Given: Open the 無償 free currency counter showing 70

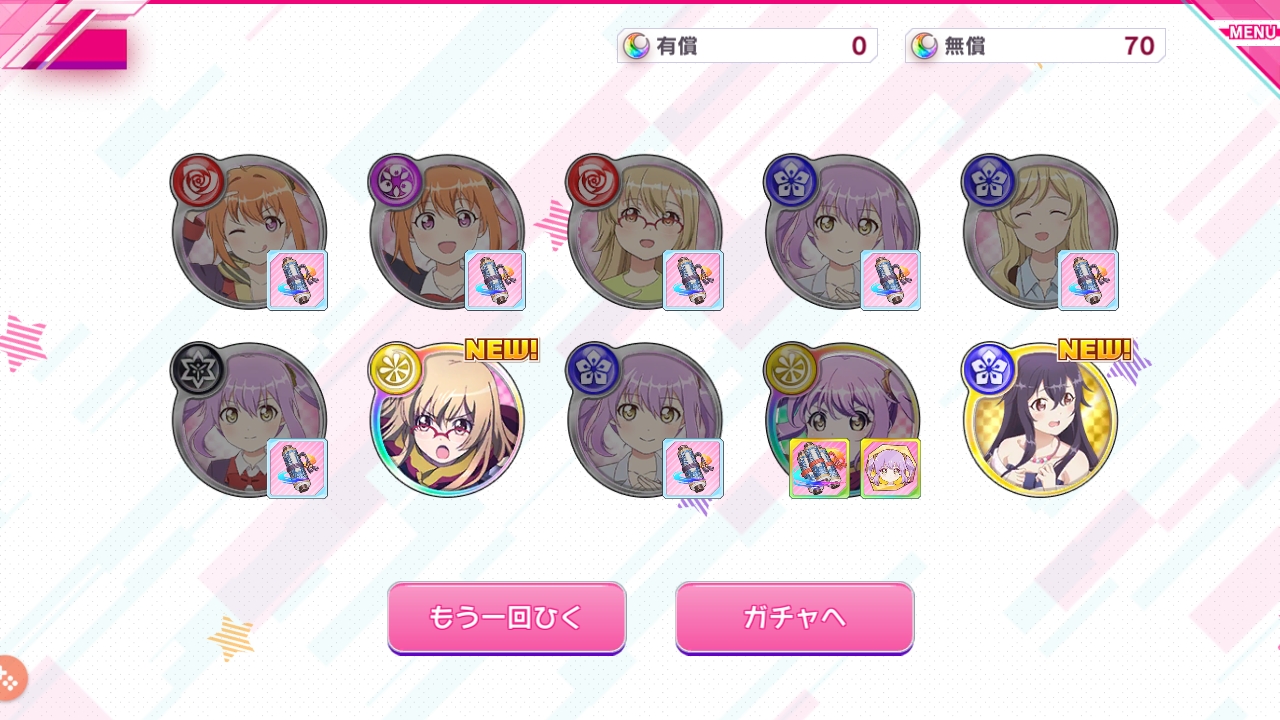Looking at the screenshot, I should 1035,46.
